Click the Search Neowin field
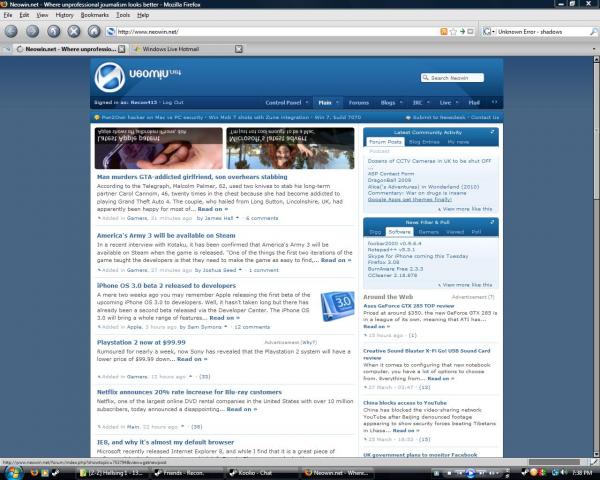 pyautogui.click(x=452, y=78)
